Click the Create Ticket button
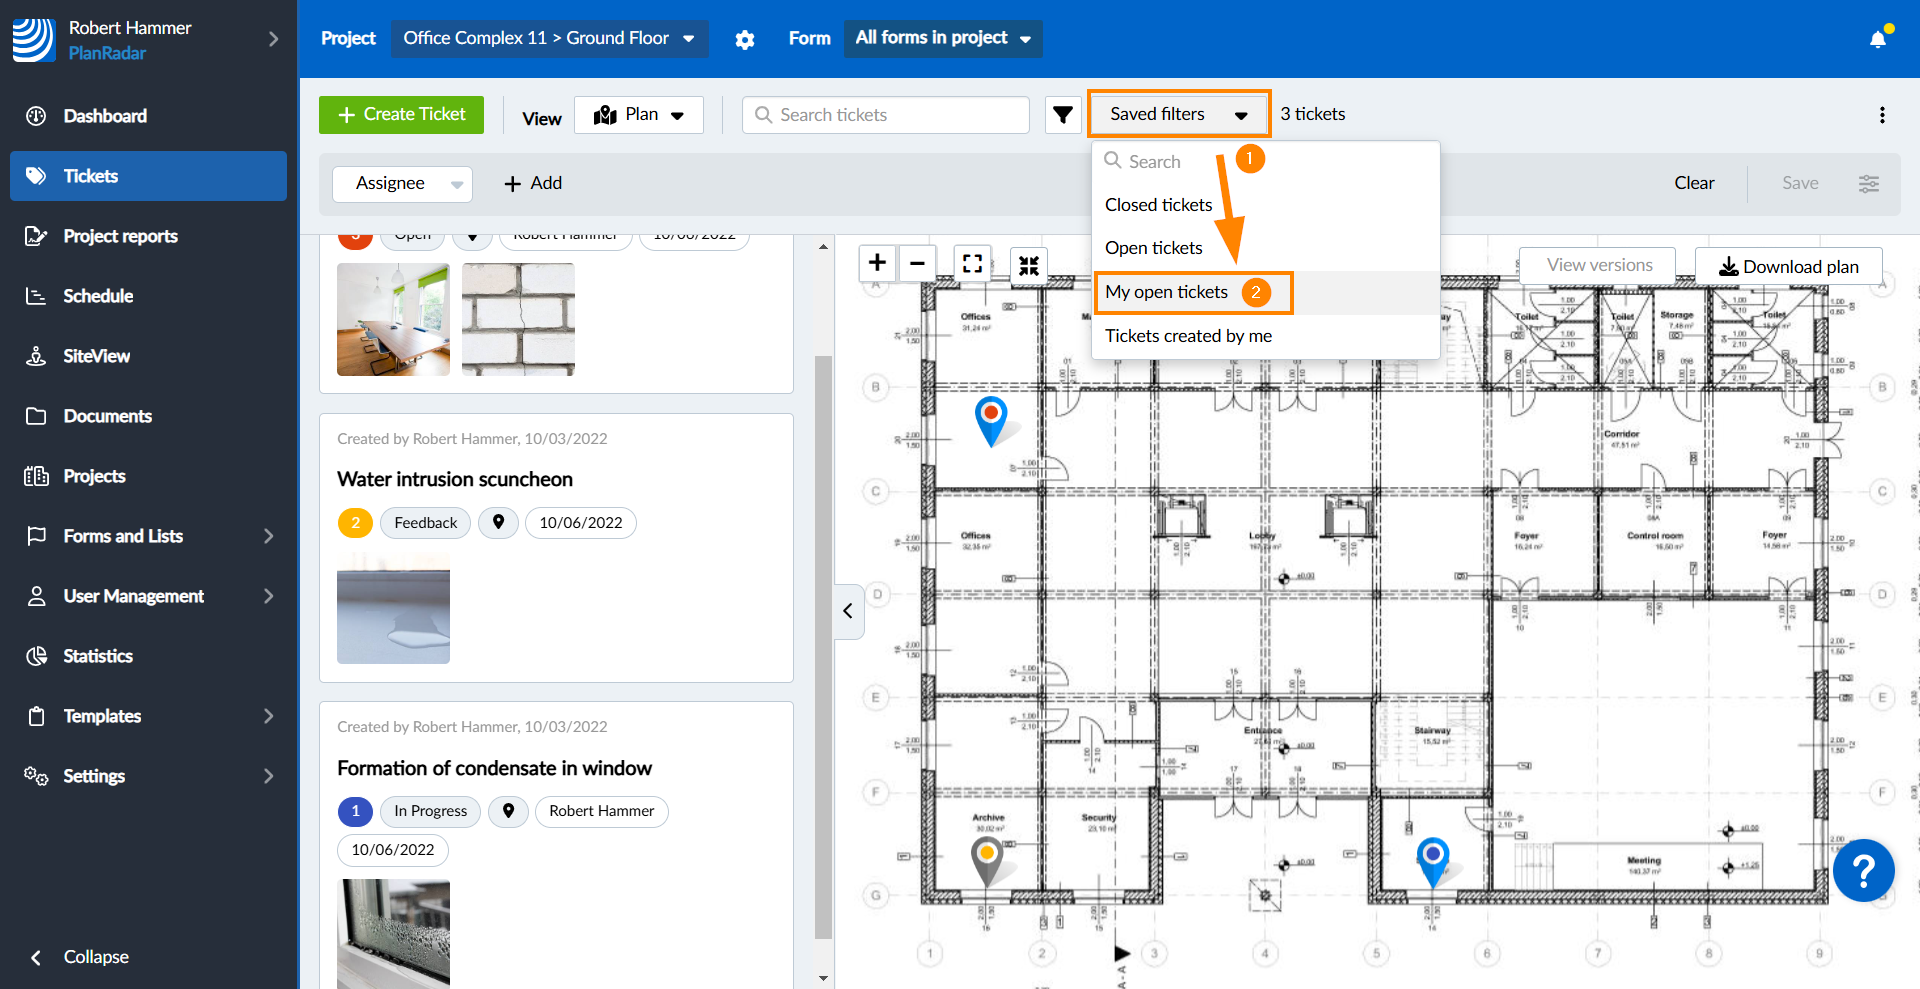This screenshot has width=1920, height=989. (401, 115)
